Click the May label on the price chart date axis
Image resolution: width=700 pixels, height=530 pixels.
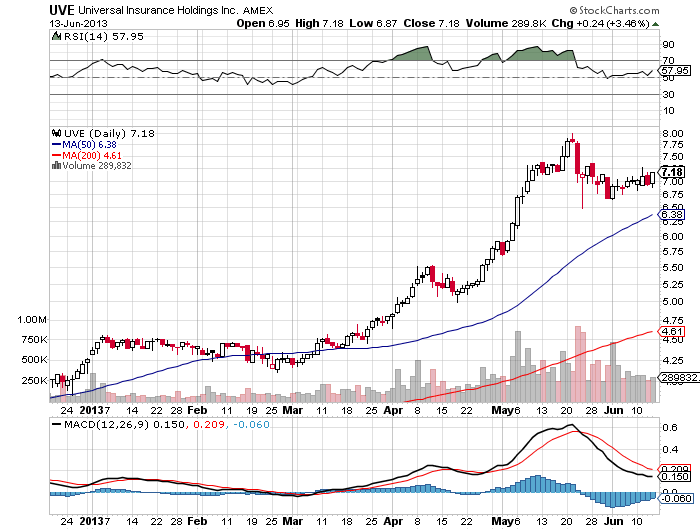click(x=502, y=410)
